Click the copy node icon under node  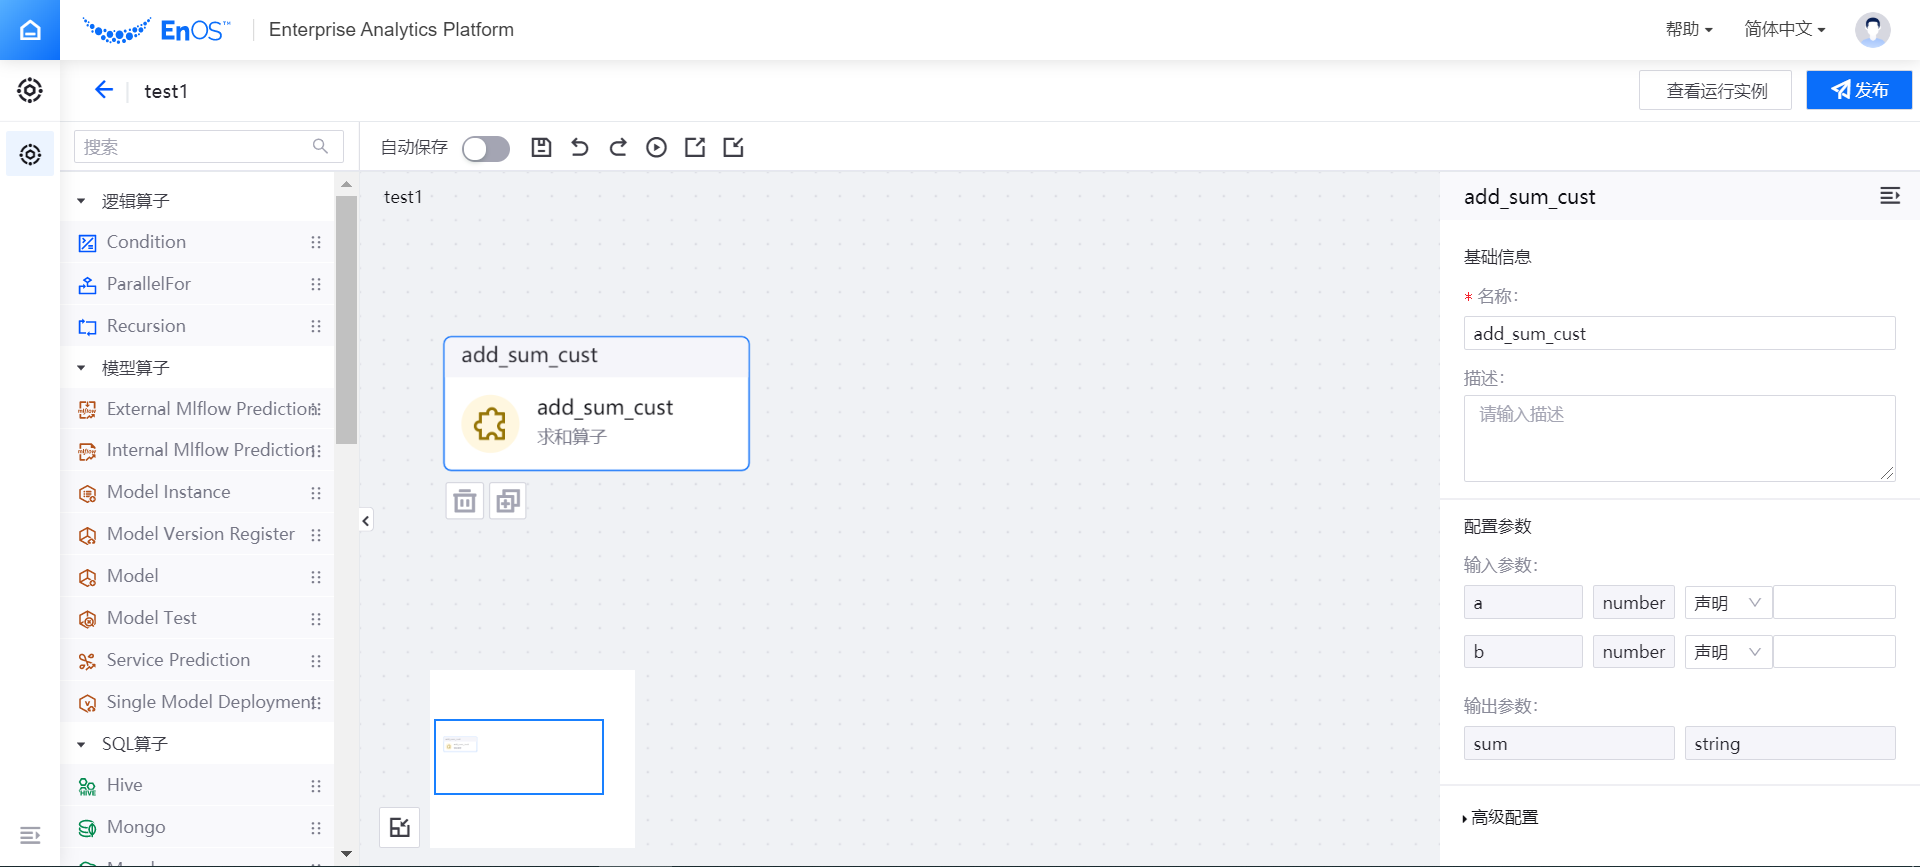coord(508,501)
